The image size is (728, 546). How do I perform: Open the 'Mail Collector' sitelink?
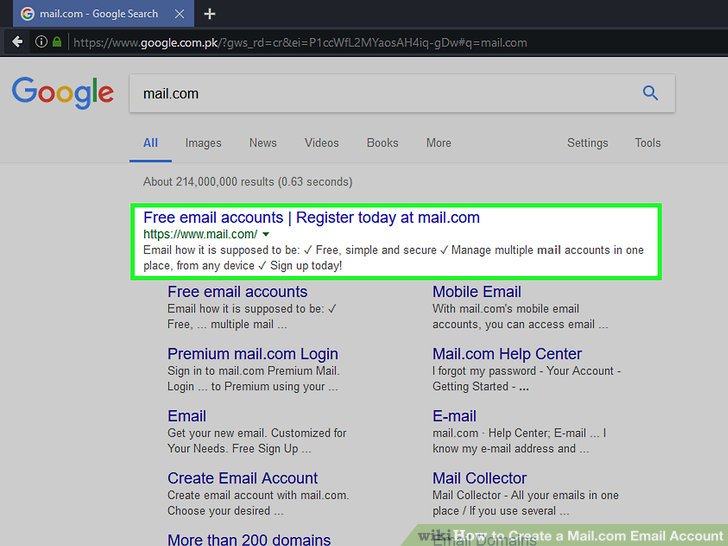coord(480,478)
